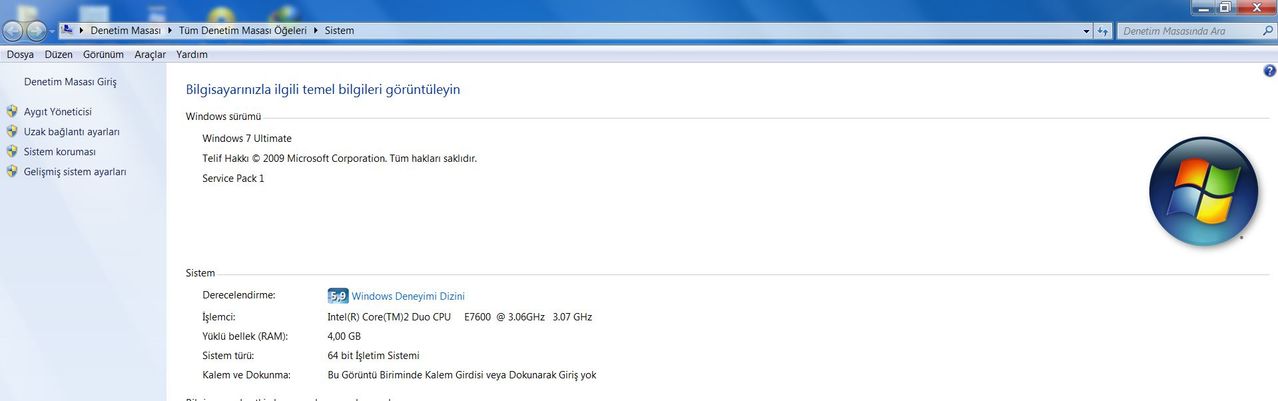Click the Windows logo orb image

pyautogui.click(x=1203, y=191)
